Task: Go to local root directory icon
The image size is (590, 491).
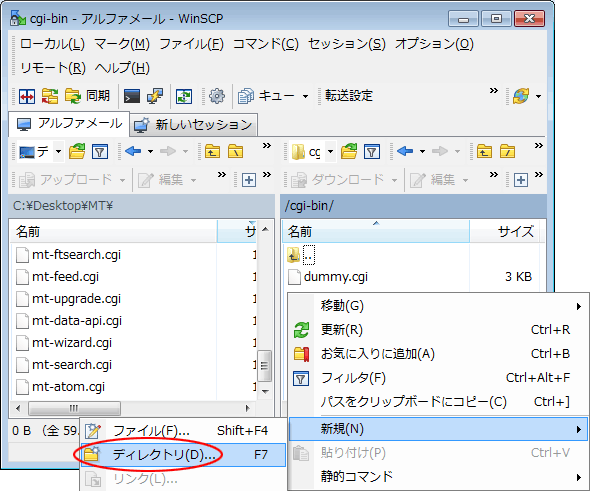Action: click(236, 152)
